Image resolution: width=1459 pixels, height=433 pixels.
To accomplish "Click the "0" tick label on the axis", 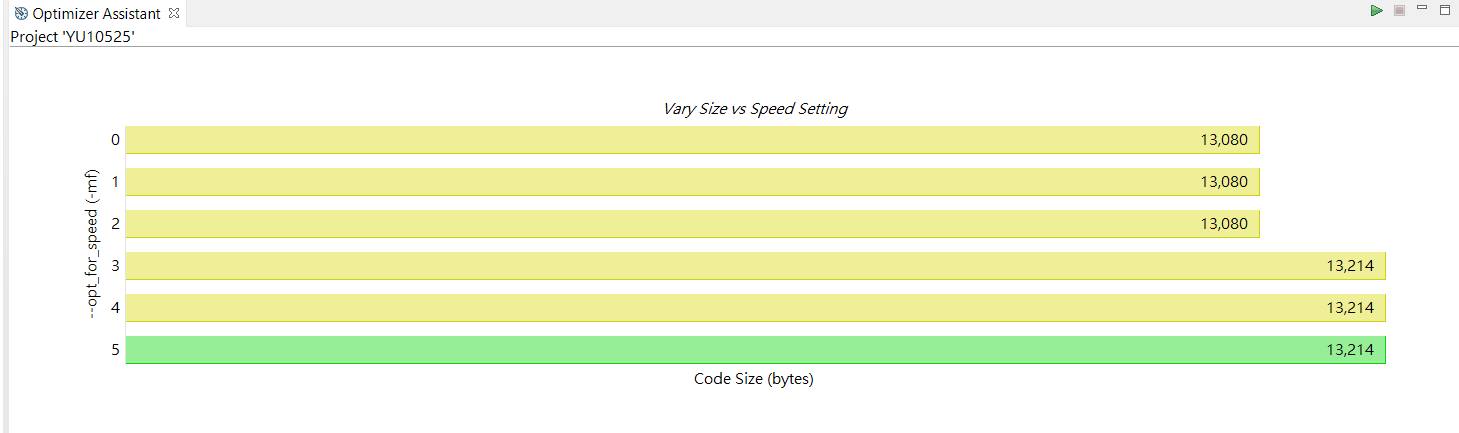I will pos(115,140).
